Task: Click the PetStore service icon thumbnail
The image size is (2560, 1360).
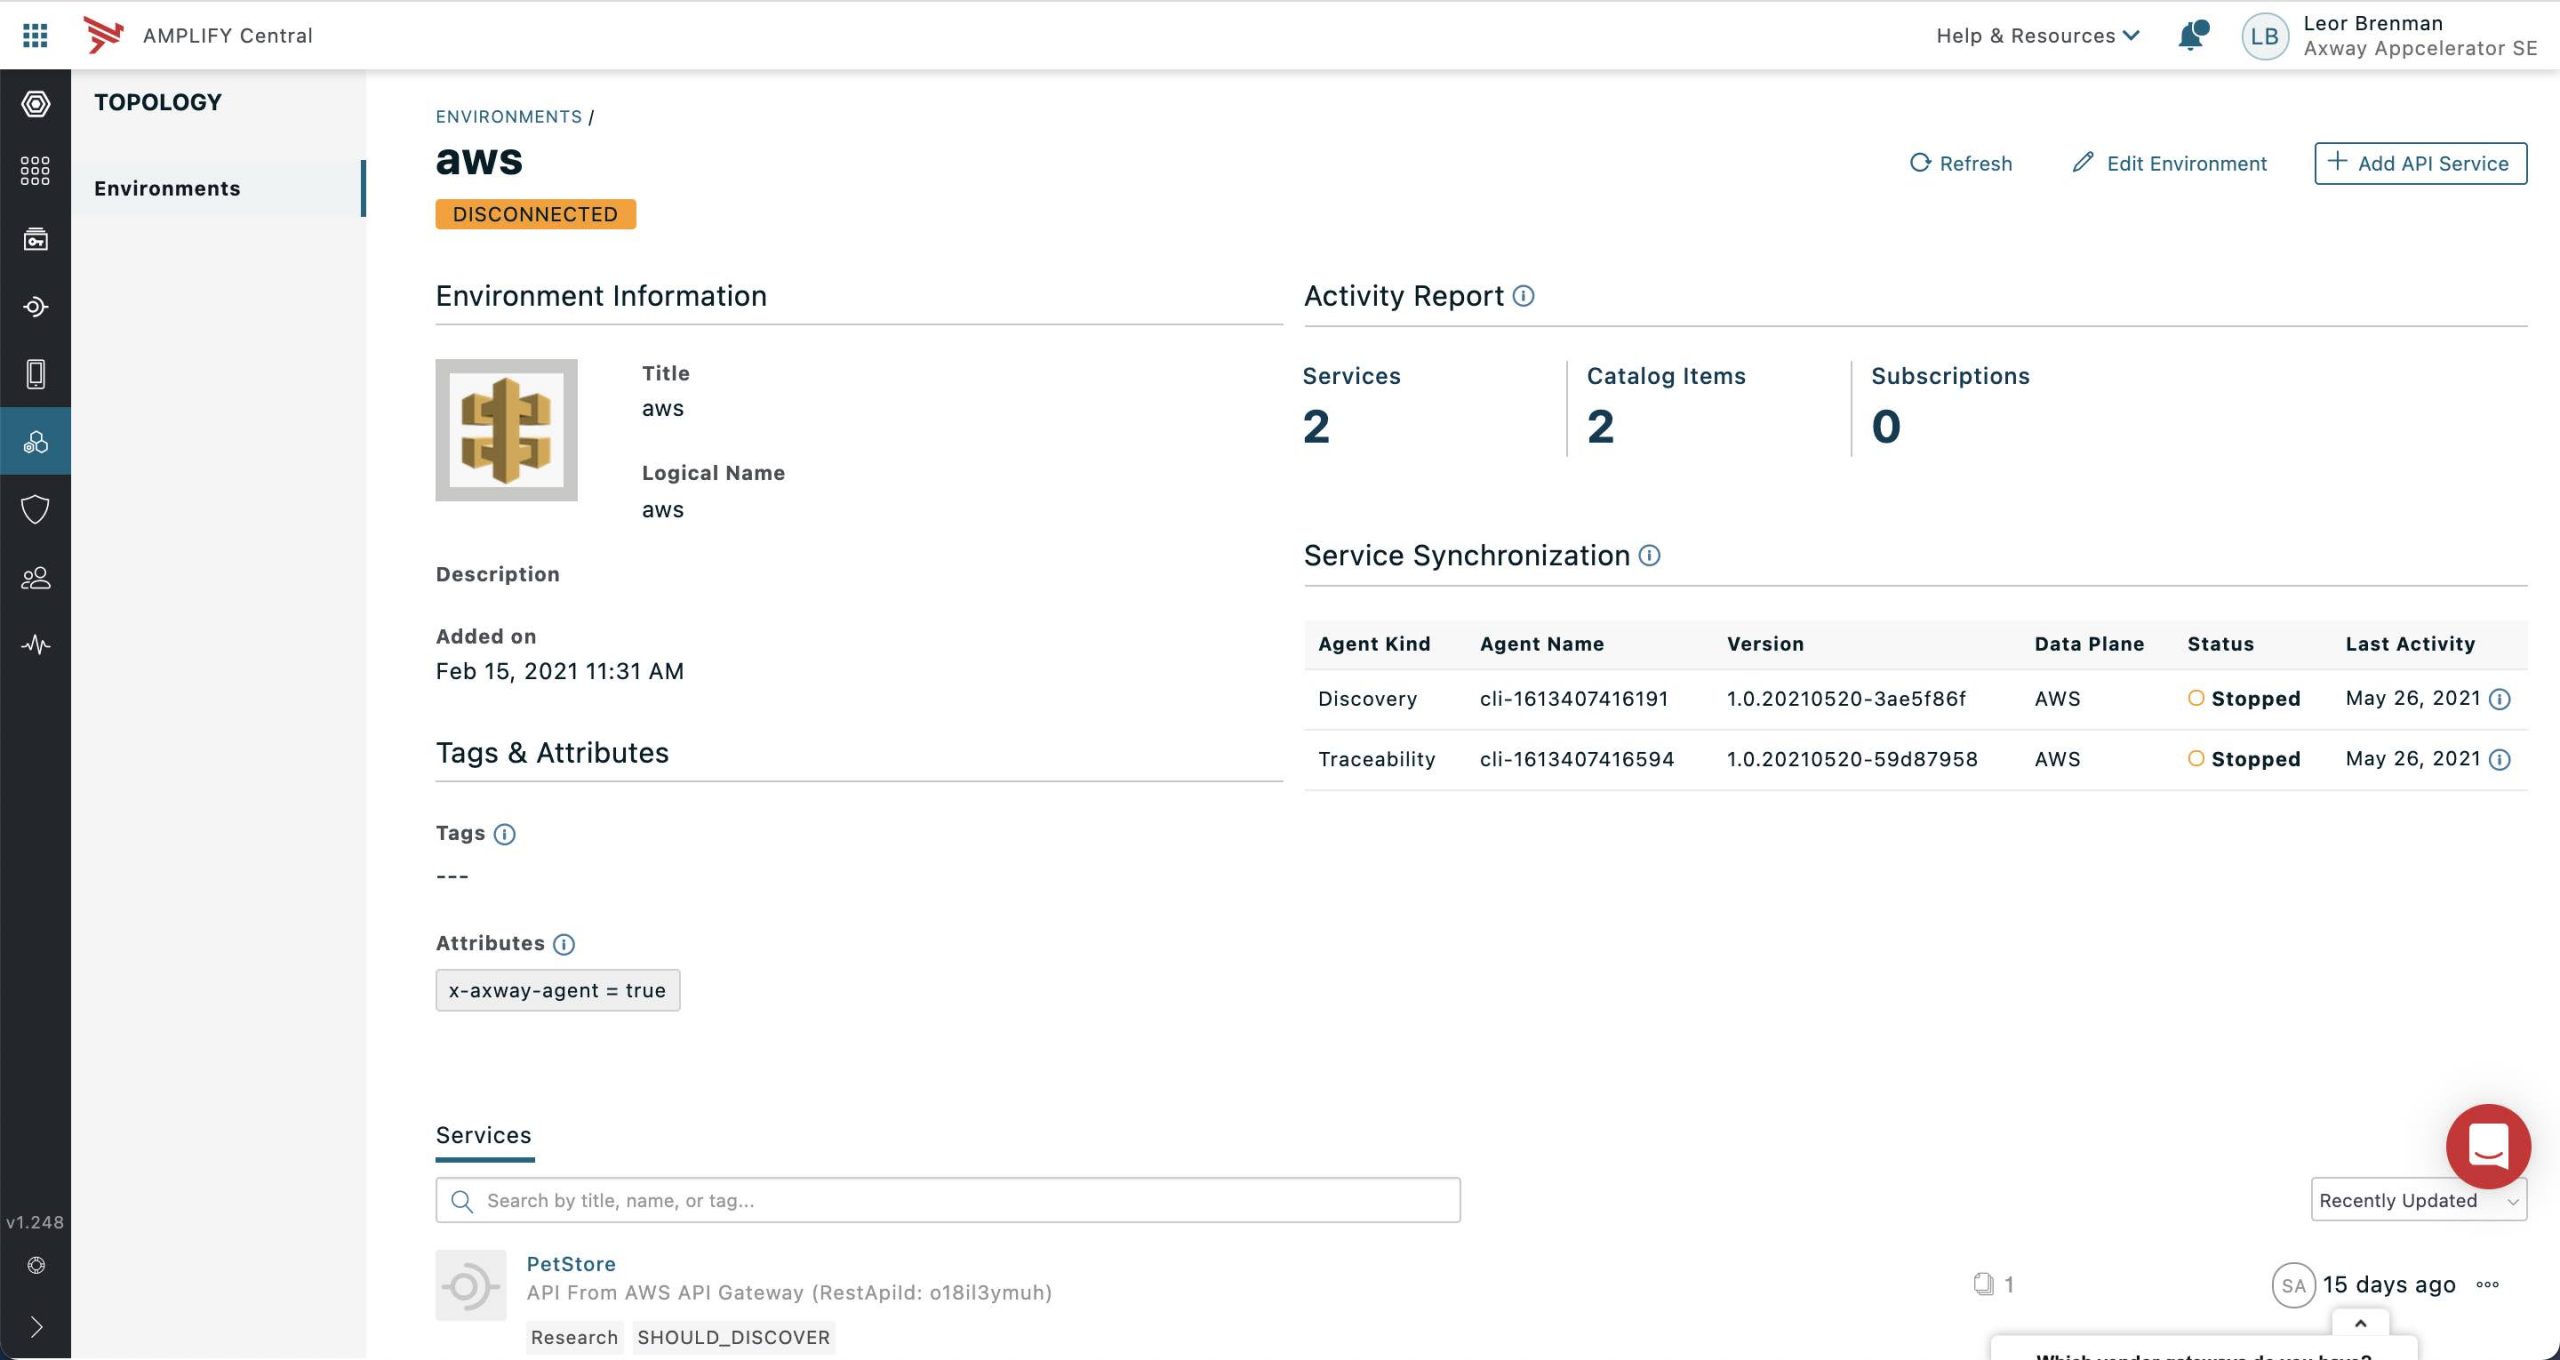Action: point(471,1285)
